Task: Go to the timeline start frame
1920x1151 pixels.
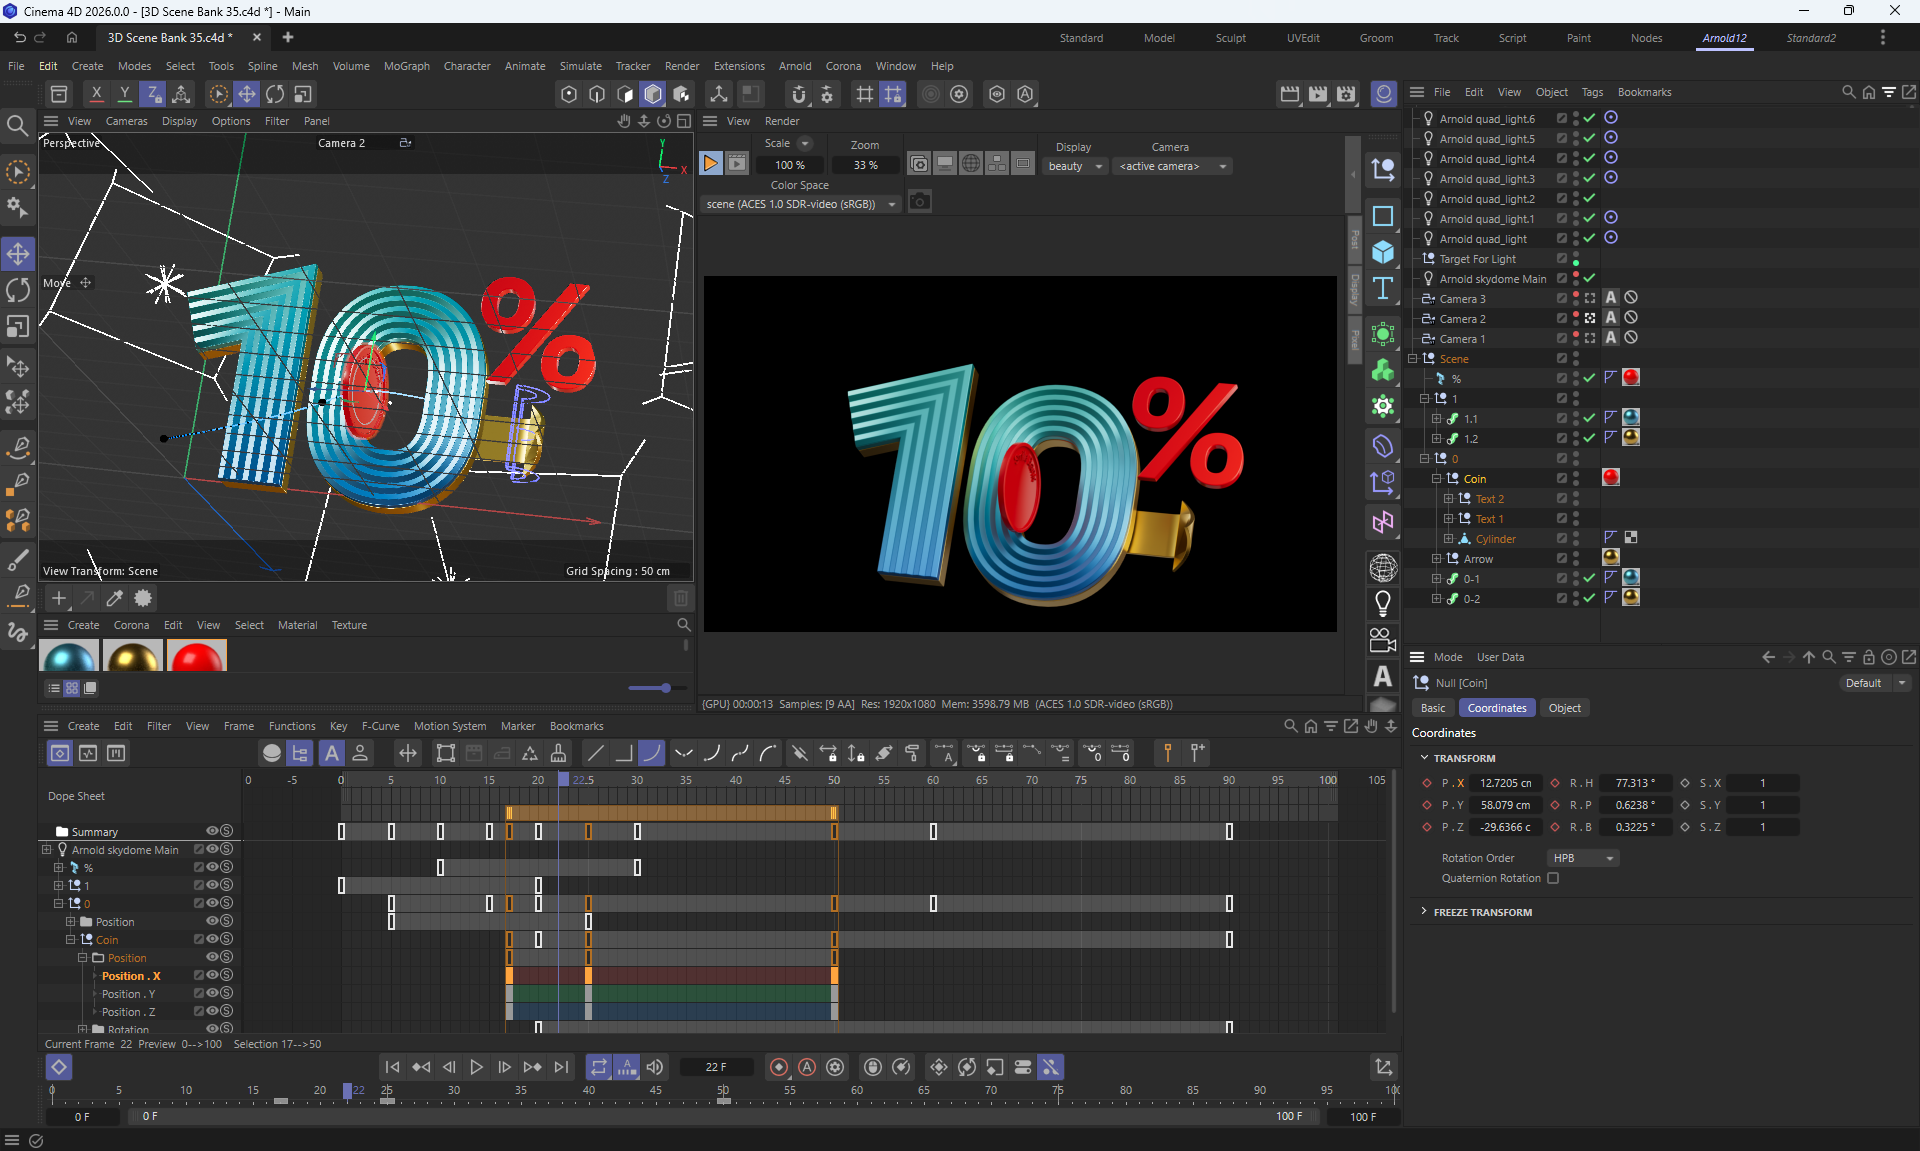Action: click(392, 1067)
